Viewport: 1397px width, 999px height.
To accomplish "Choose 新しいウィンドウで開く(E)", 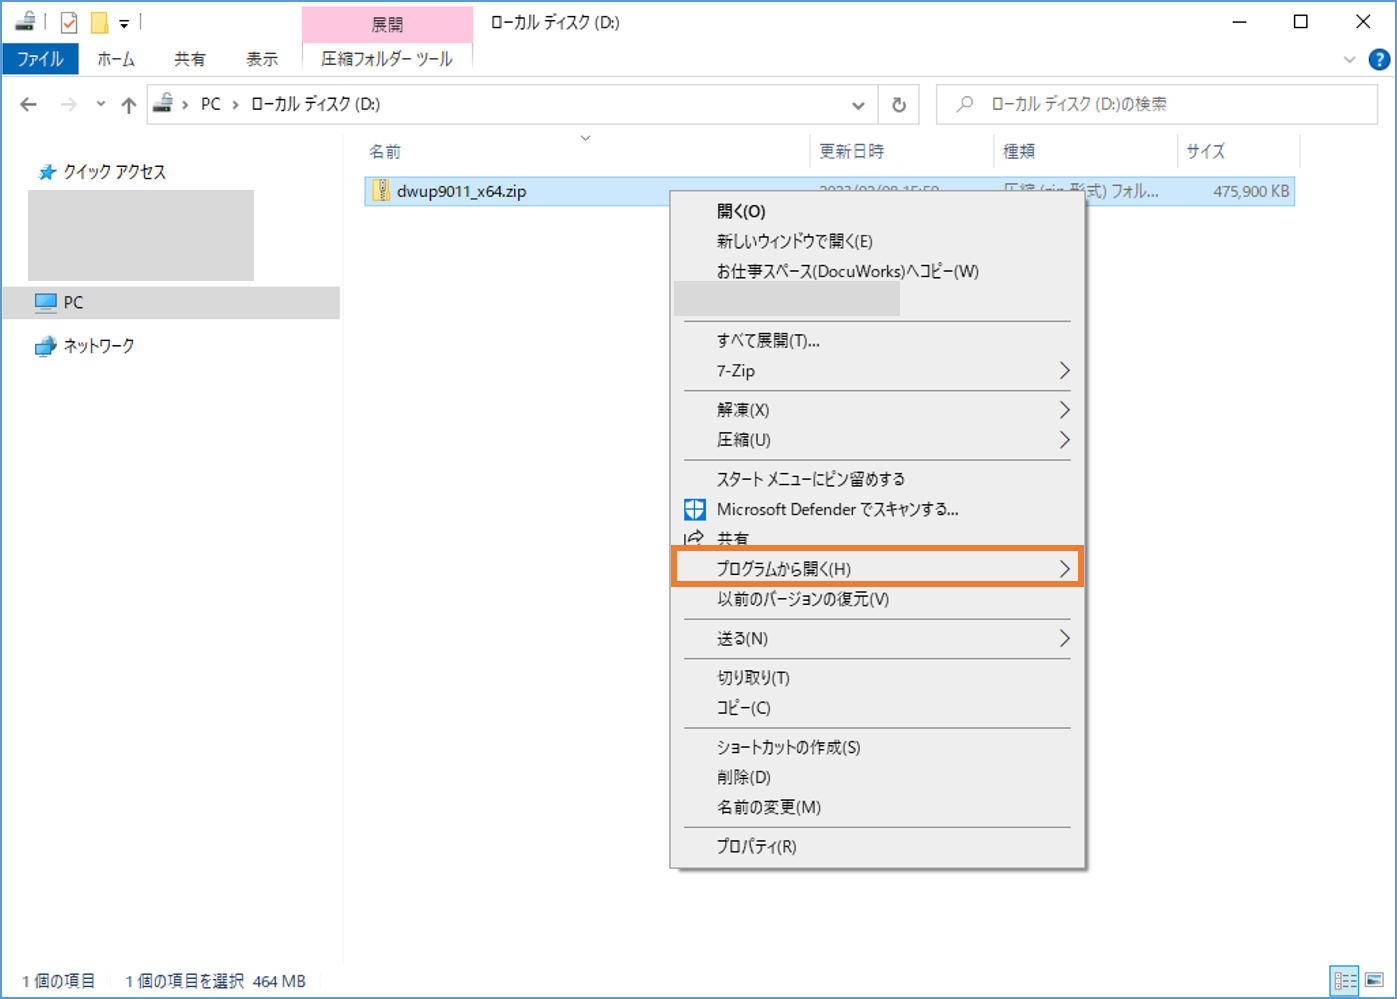I will pos(877,241).
